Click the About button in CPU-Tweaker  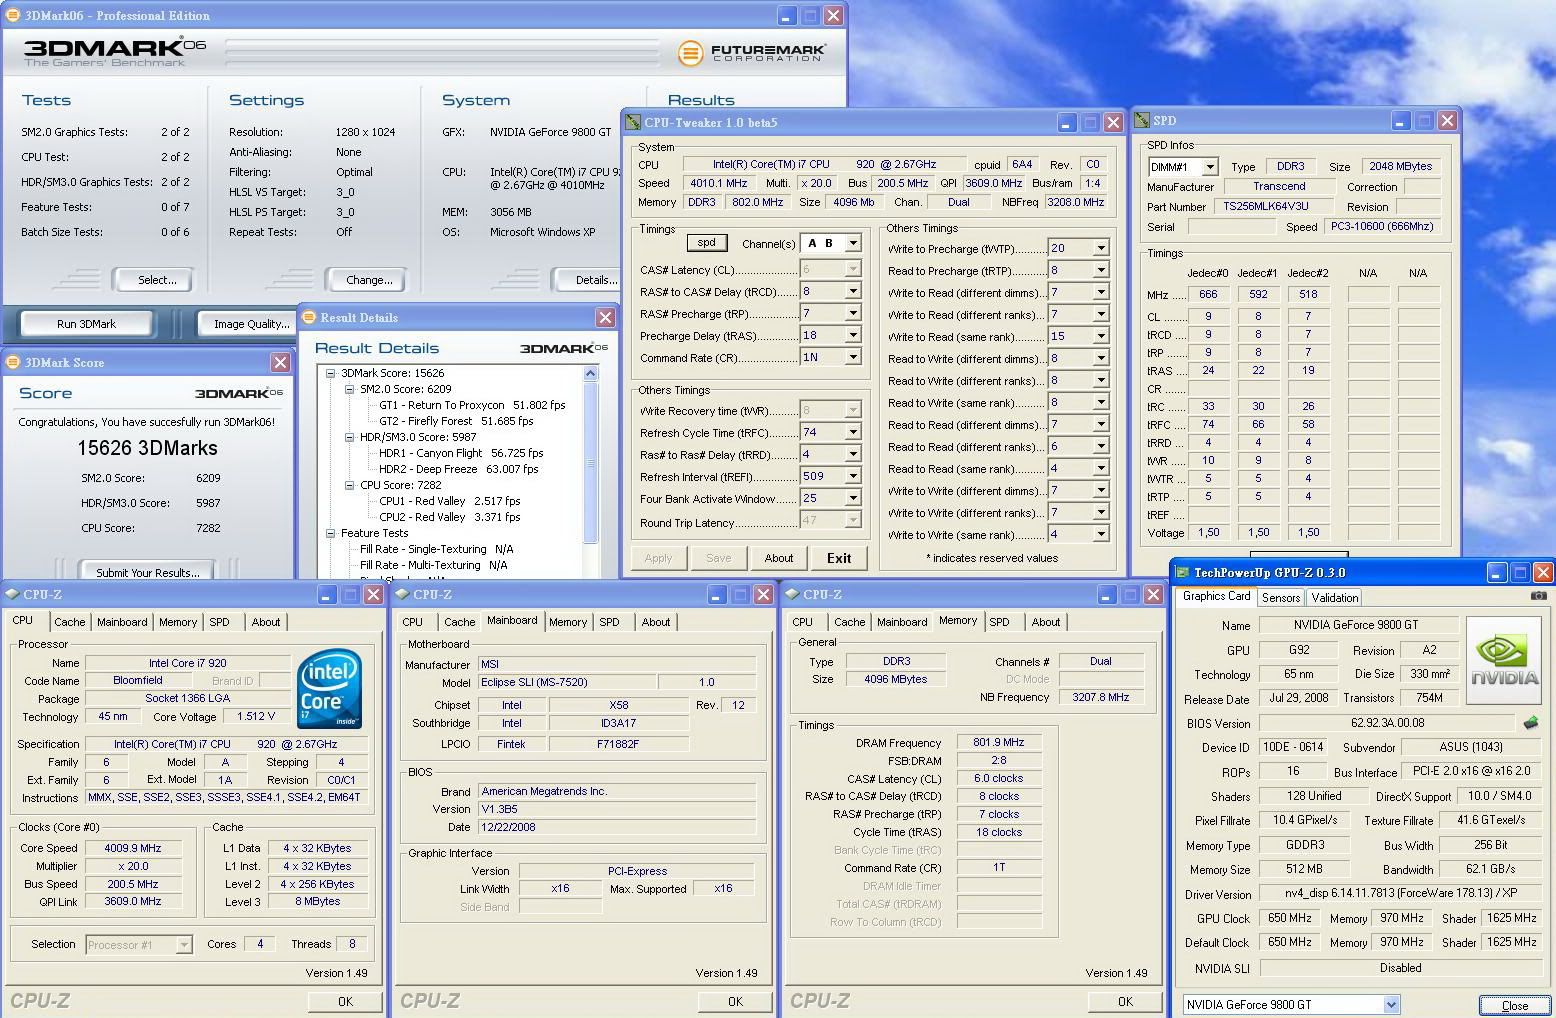[779, 558]
